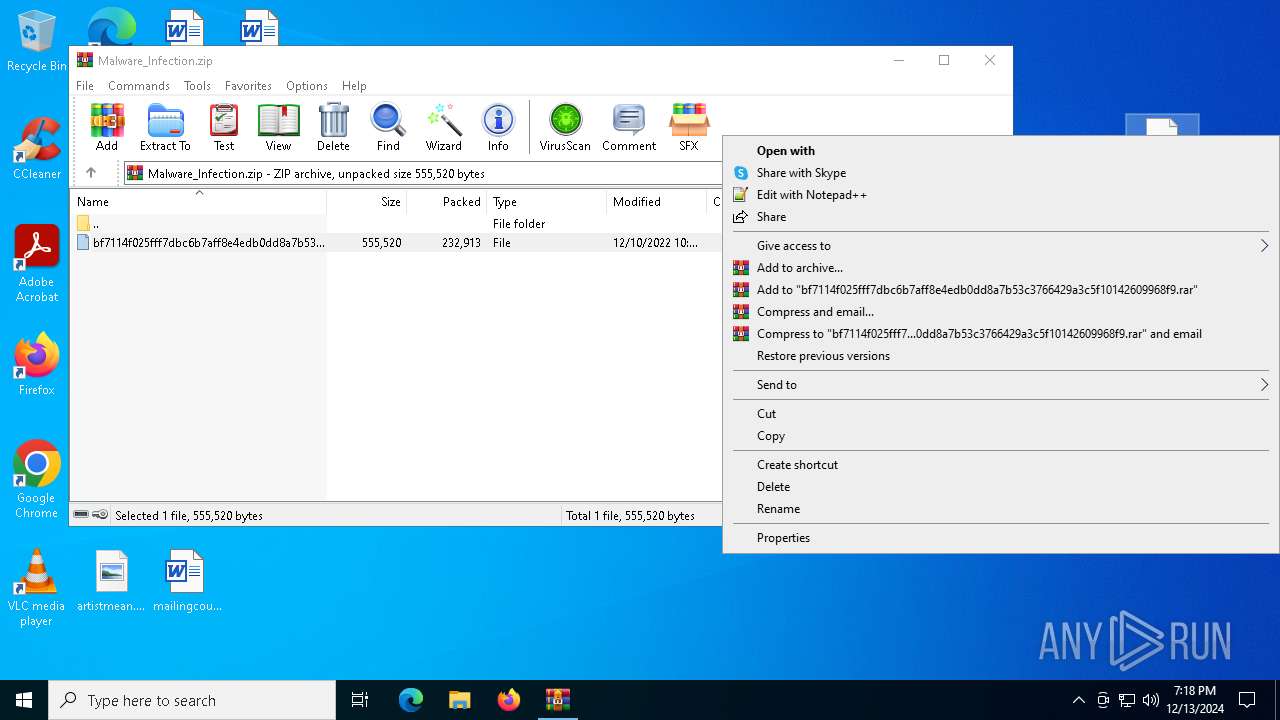
Task: Add a Comment to the archive
Action: point(629,127)
